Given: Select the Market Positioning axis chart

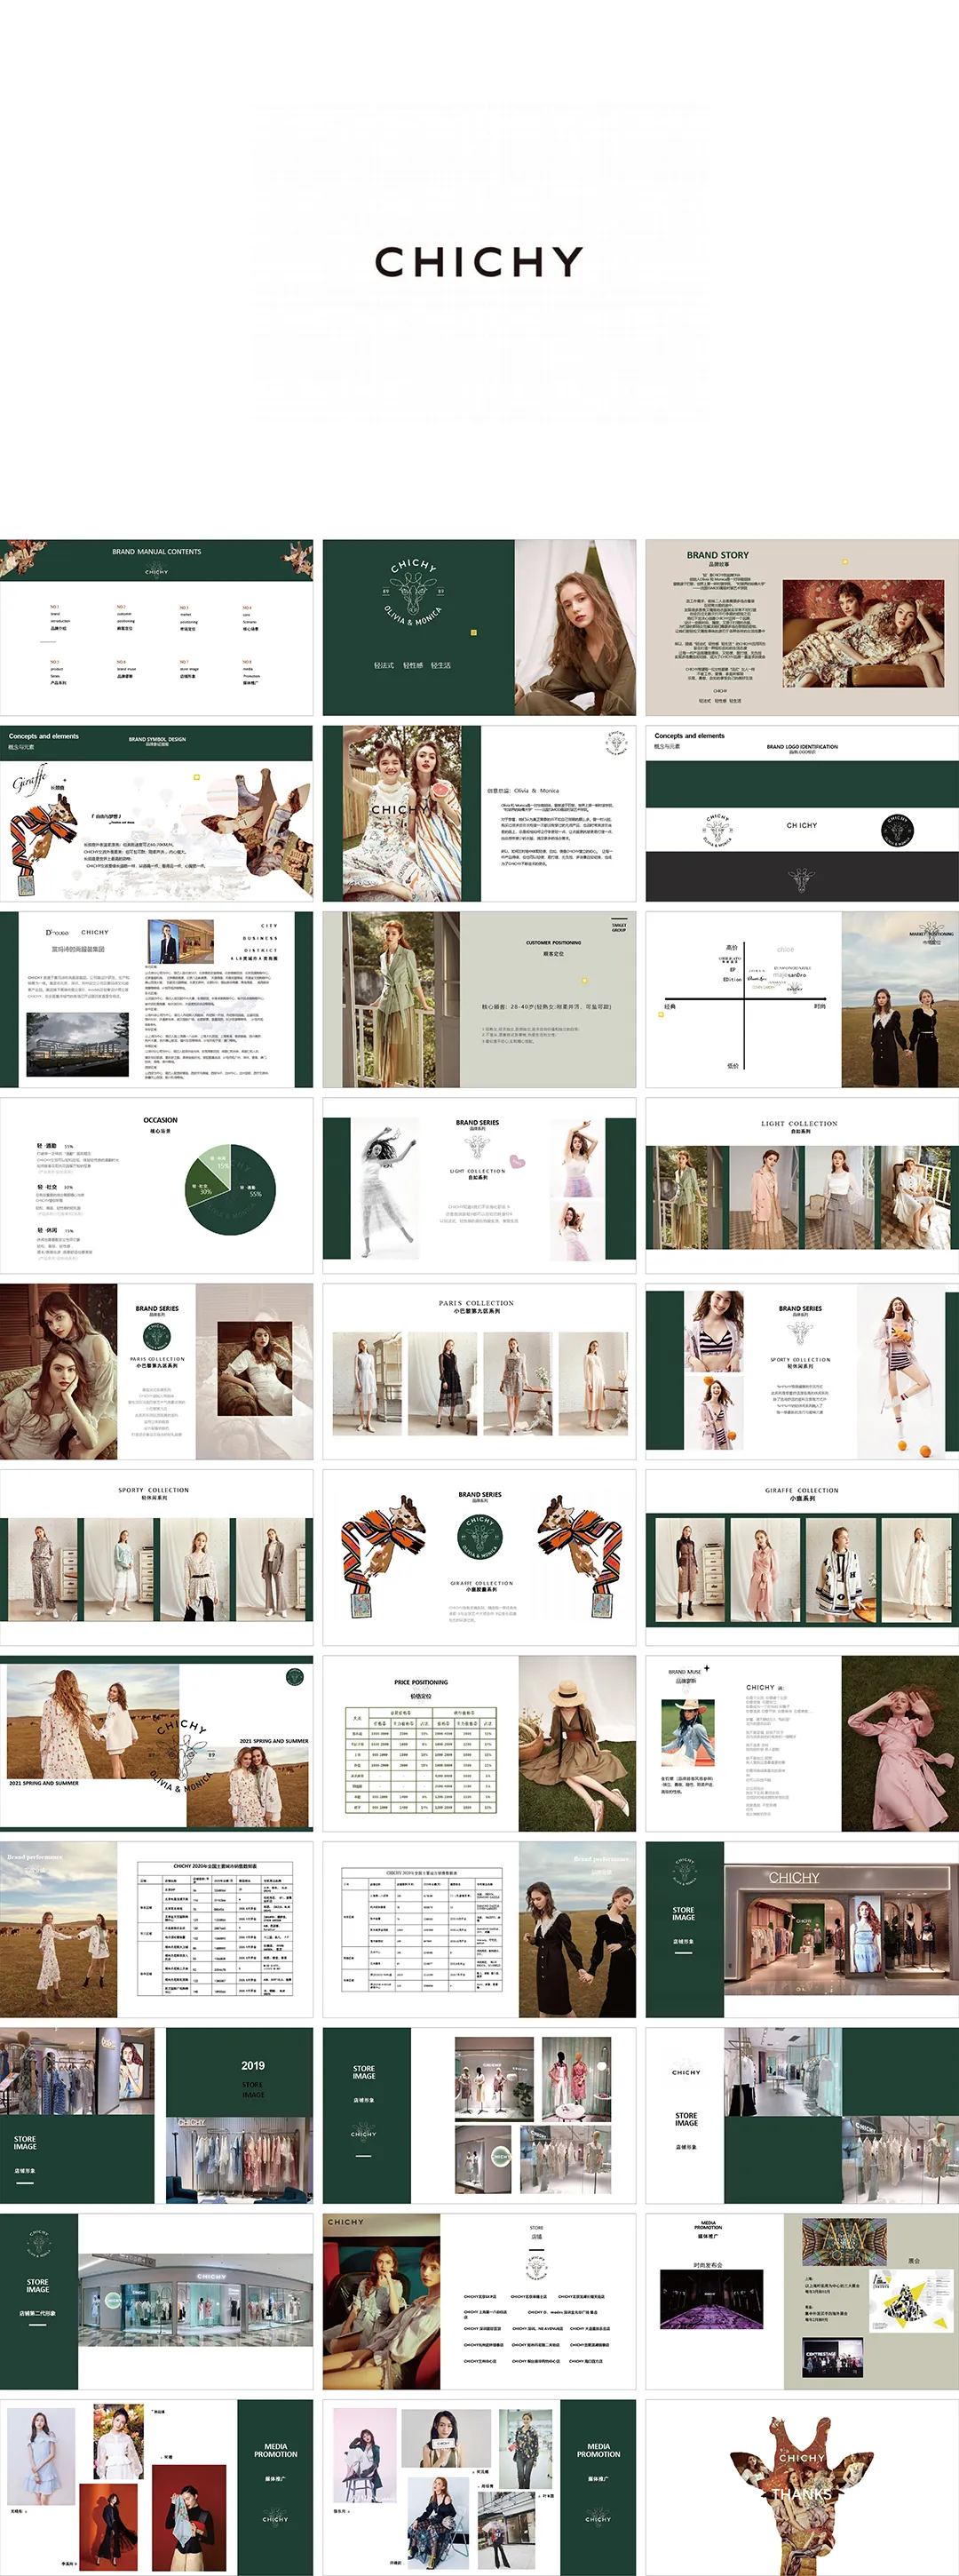Looking at the screenshot, I should pyautogui.click(x=743, y=1005).
